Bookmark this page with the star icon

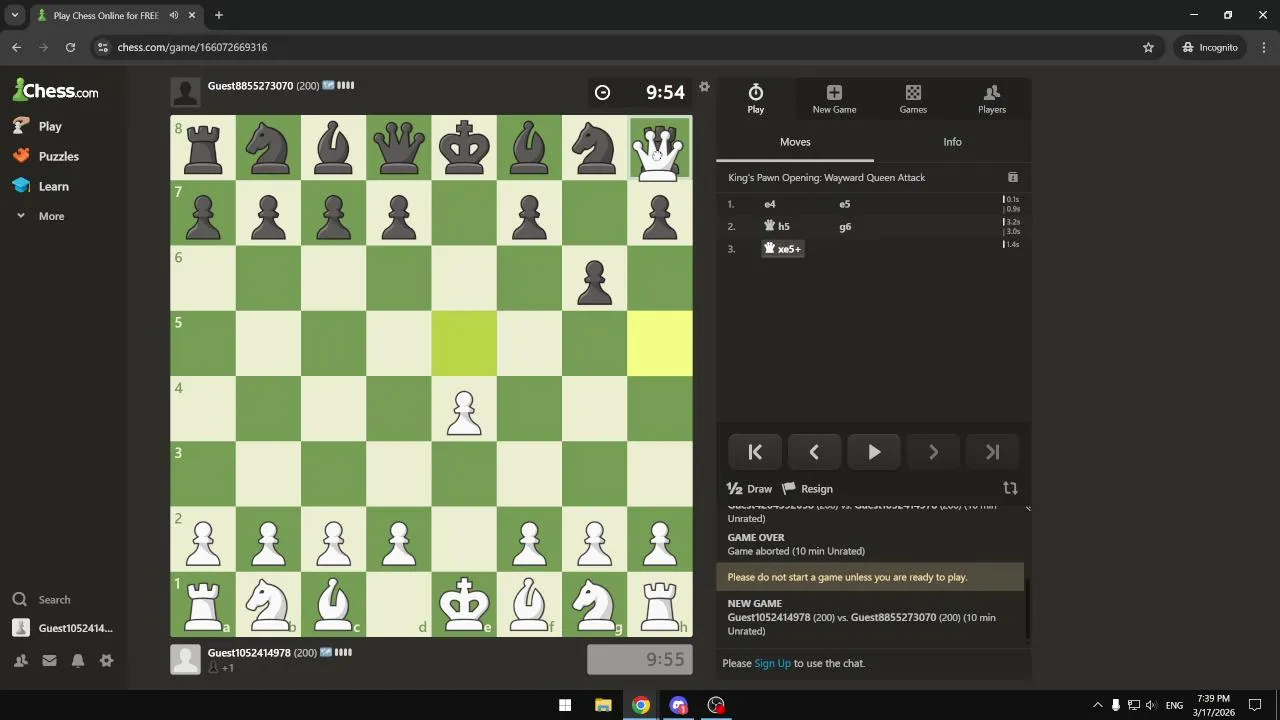pyautogui.click(x=1148, y=47)
